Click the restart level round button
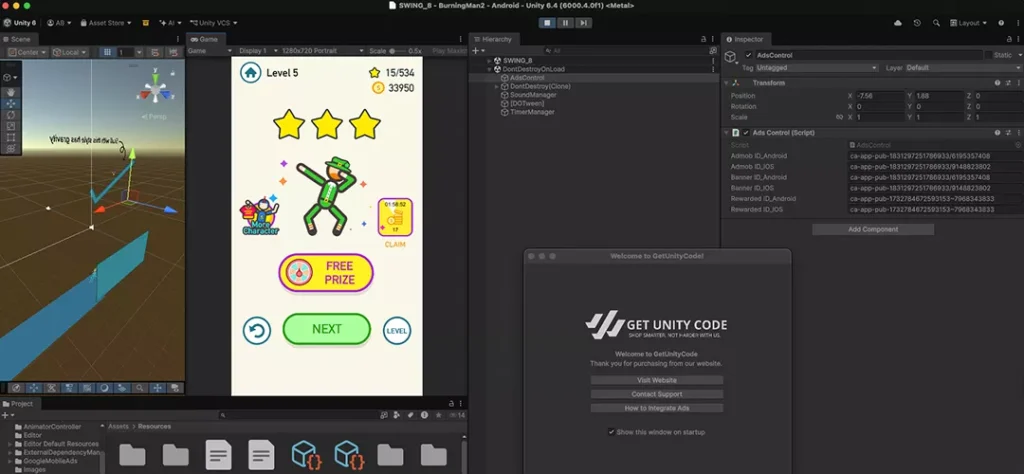 [257, 331]
